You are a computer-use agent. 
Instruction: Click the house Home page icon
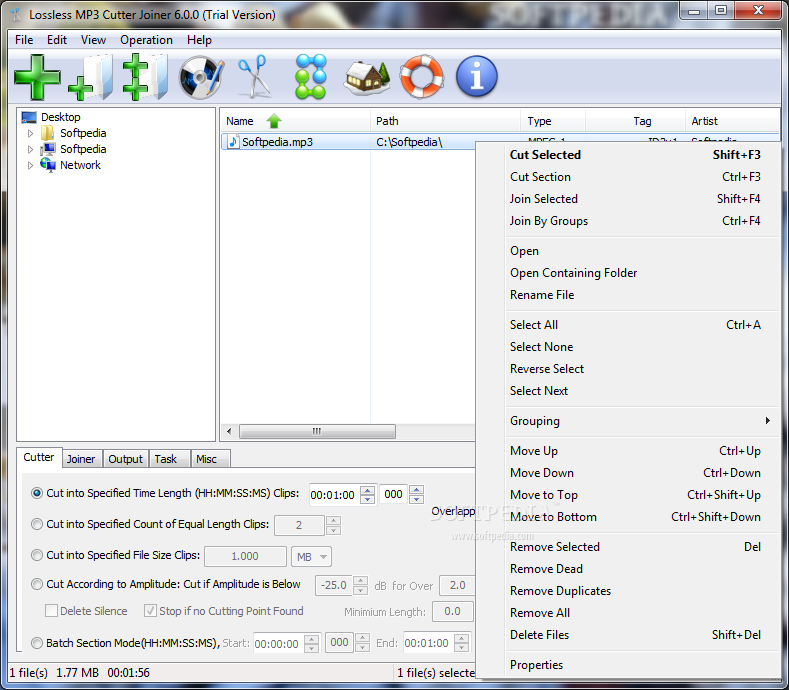point(367,78)
